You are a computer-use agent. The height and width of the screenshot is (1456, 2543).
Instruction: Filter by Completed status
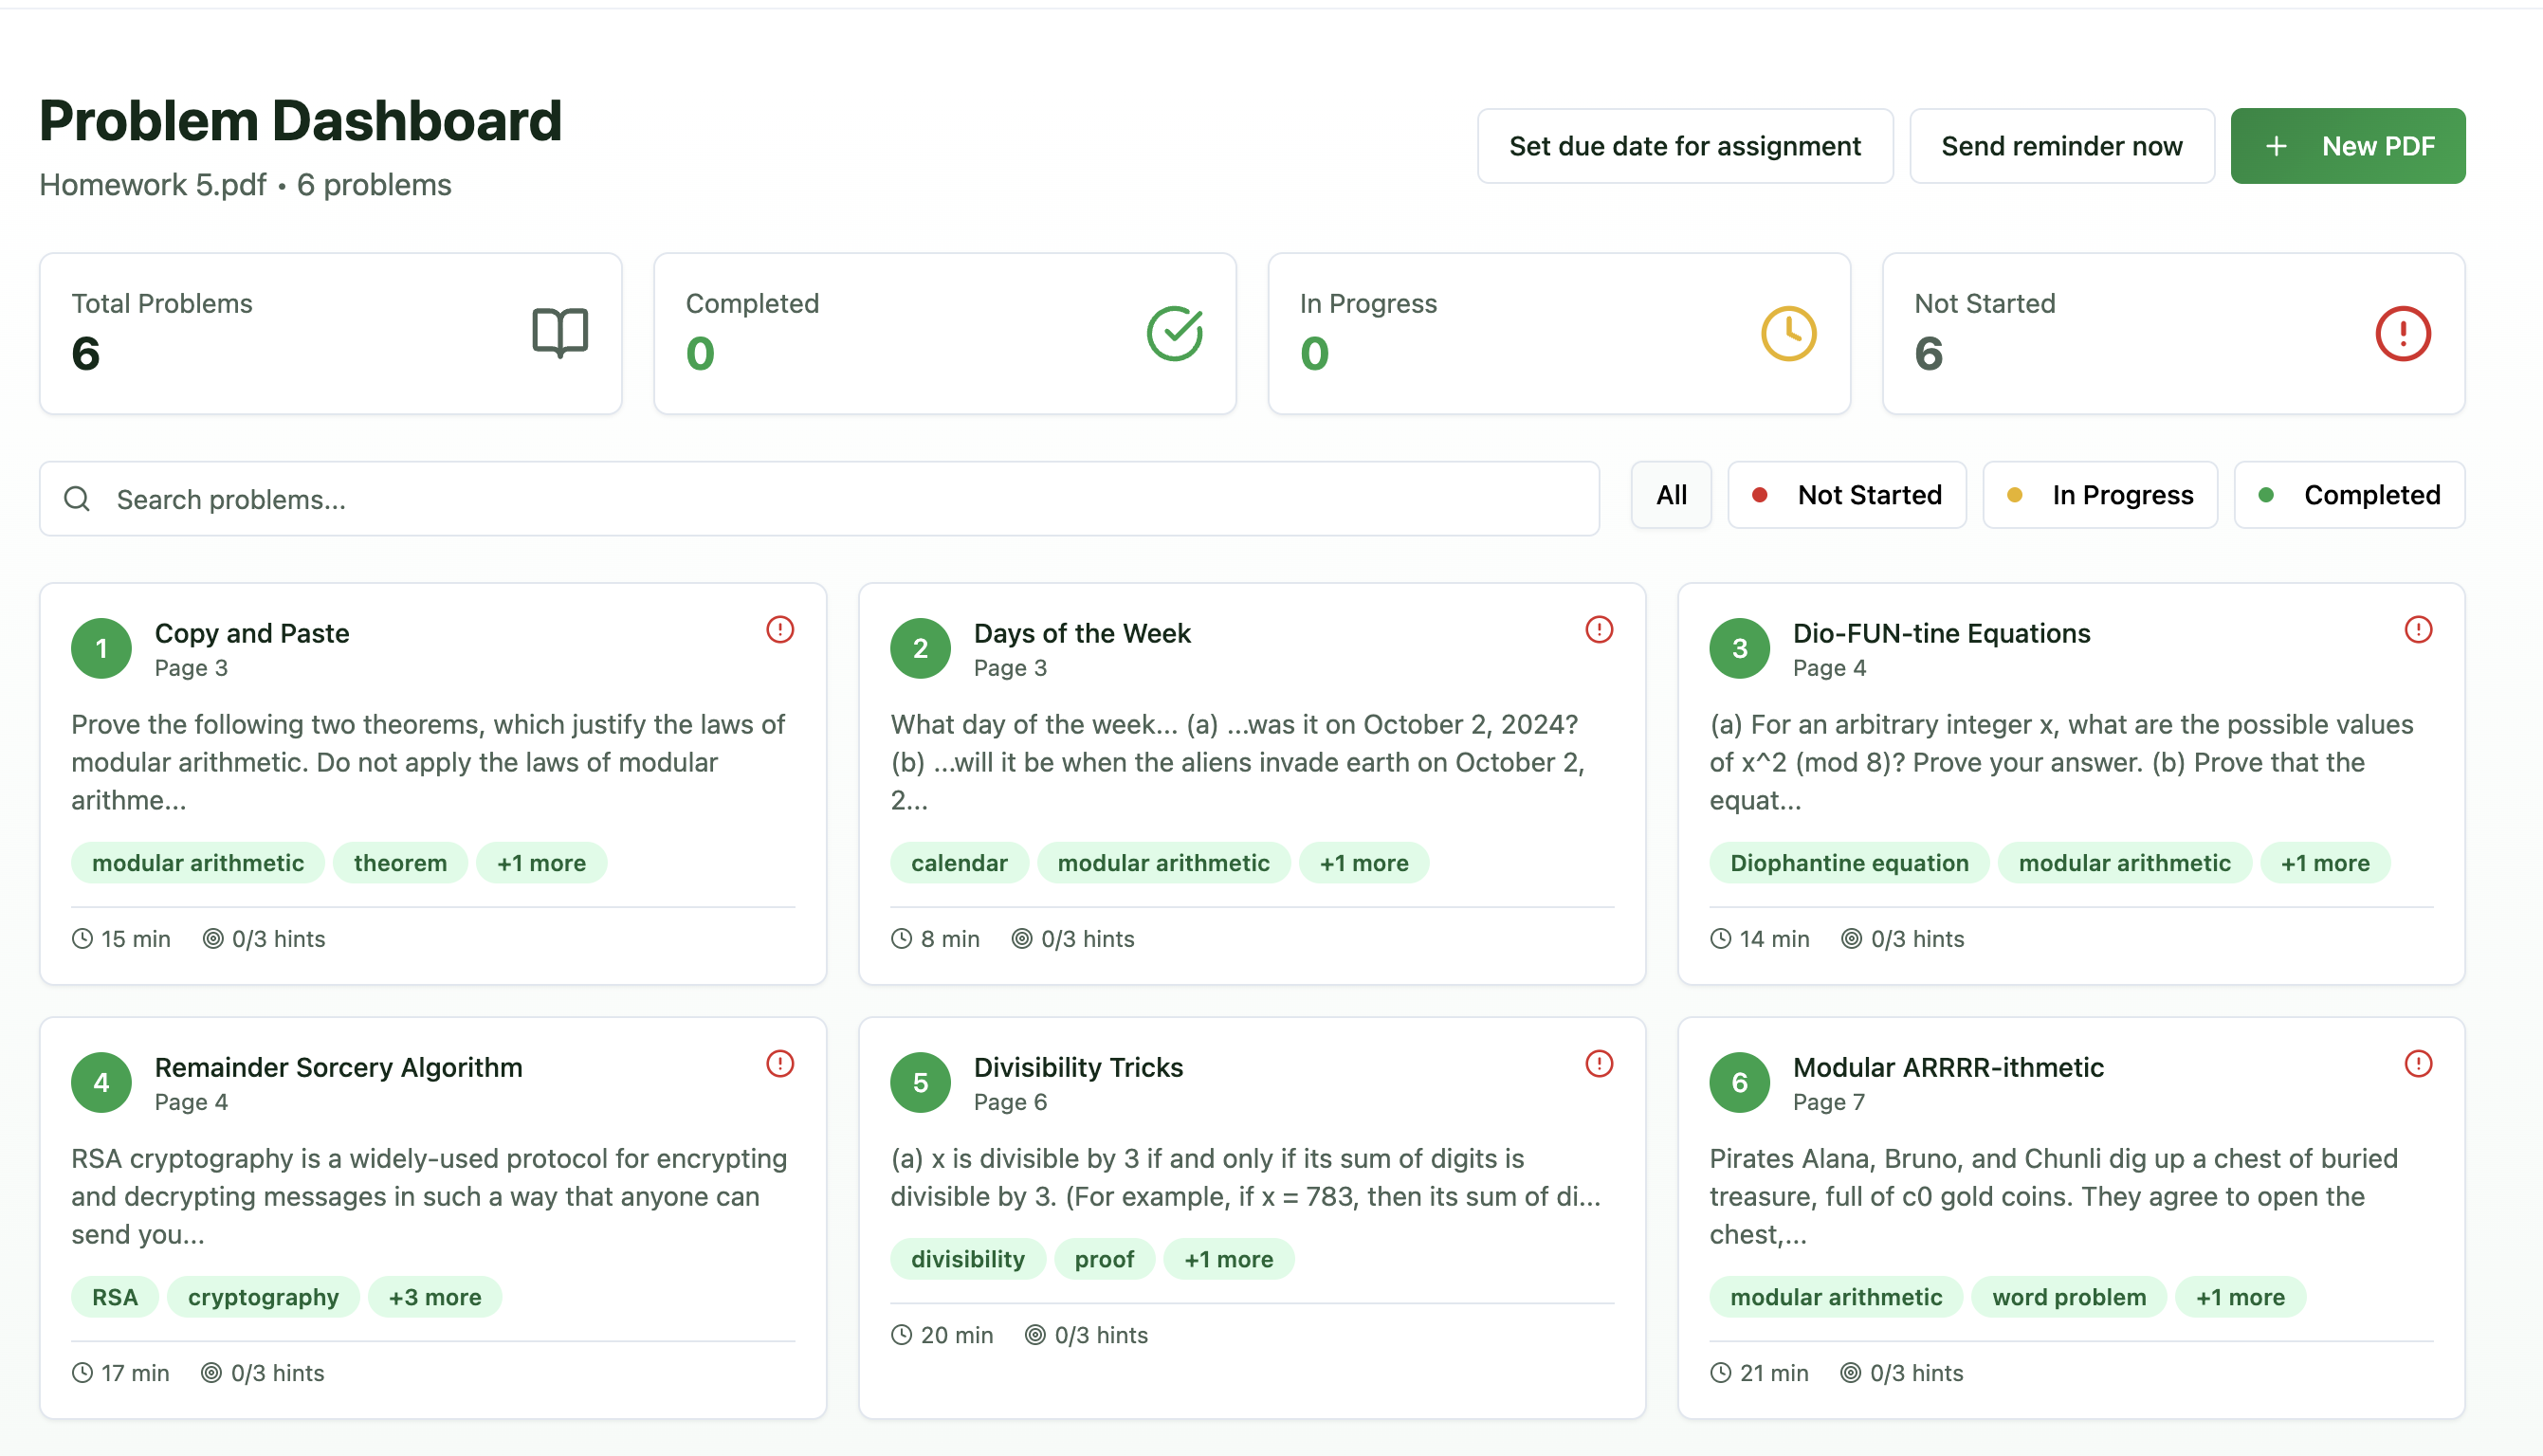pos(2348,494)
